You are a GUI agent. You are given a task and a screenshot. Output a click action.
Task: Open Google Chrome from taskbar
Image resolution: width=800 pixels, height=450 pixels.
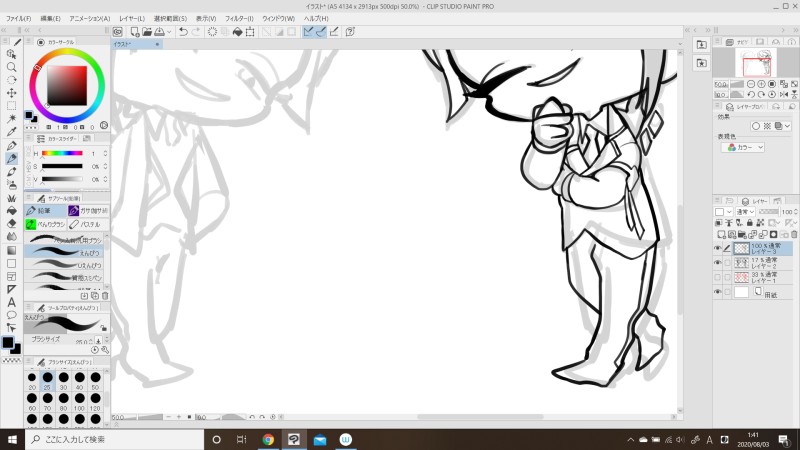pos(268,439)
